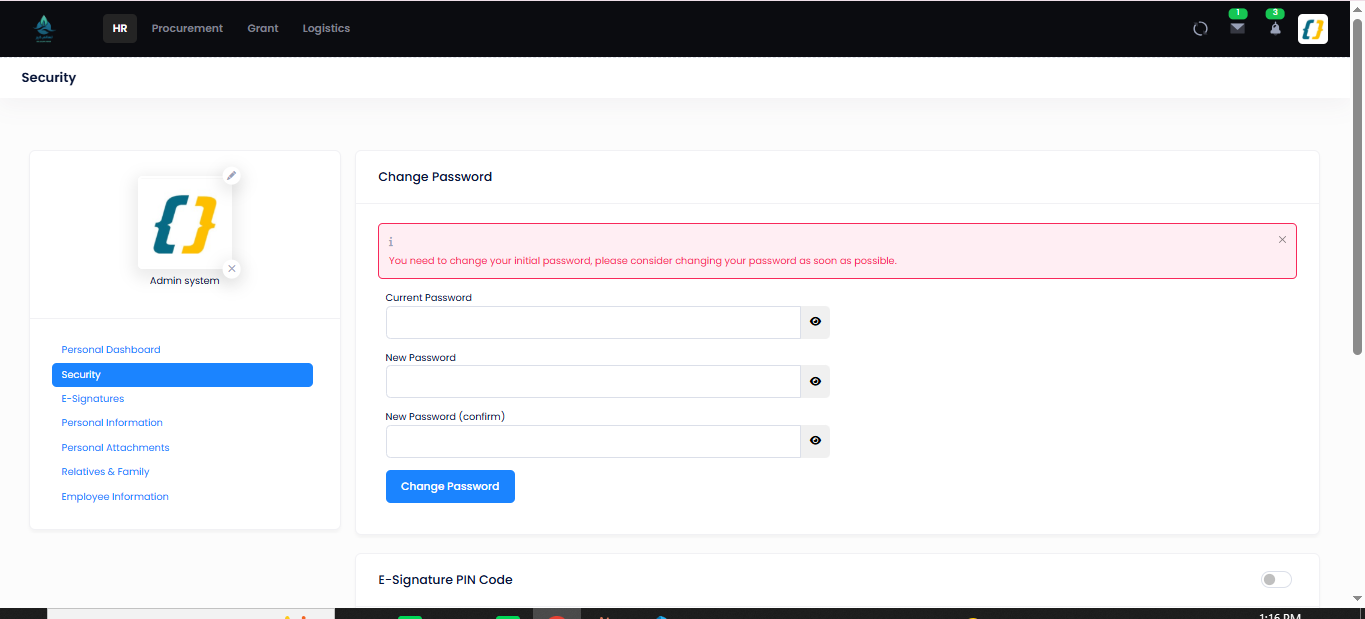Image resolution: width=1365 pixels, height=619 pixels.
Task: Open the mail inbox icon with badge 1
Action: [x=1238, y=28]
